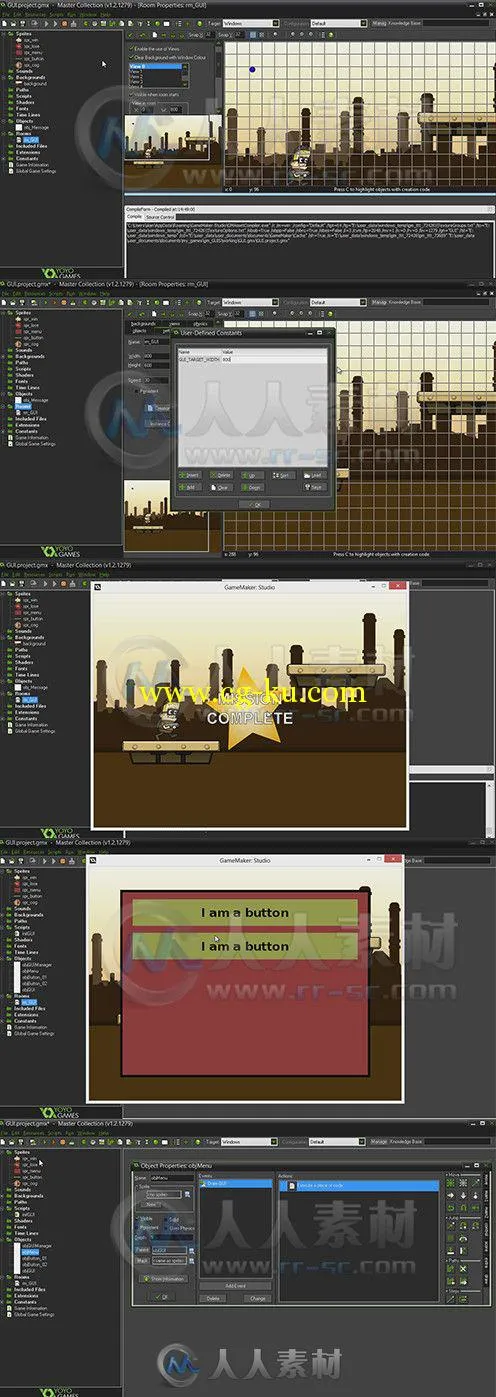Image resolution: width=496 pixels, height=1397 pixels.
Task: Select value 800 beside GUI_TARGET_WIDTH
Action: 274,358
